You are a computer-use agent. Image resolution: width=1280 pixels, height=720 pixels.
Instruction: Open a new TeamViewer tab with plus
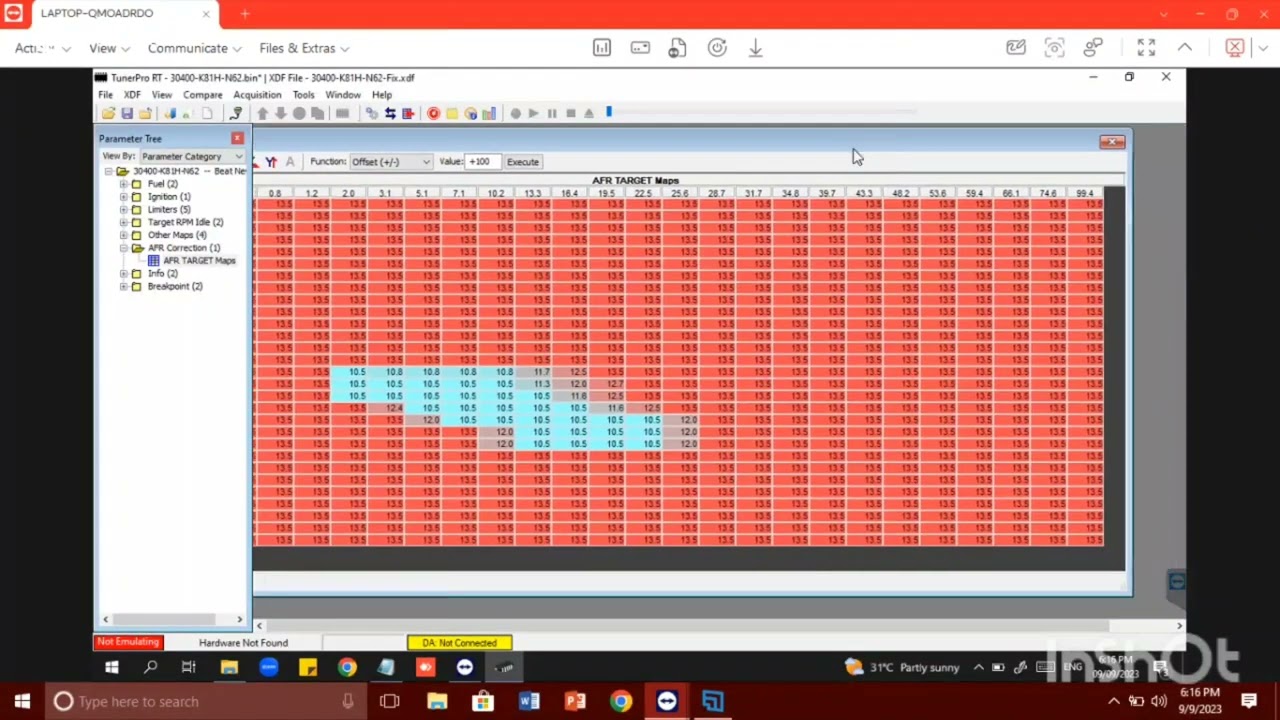tap(245, 14)
